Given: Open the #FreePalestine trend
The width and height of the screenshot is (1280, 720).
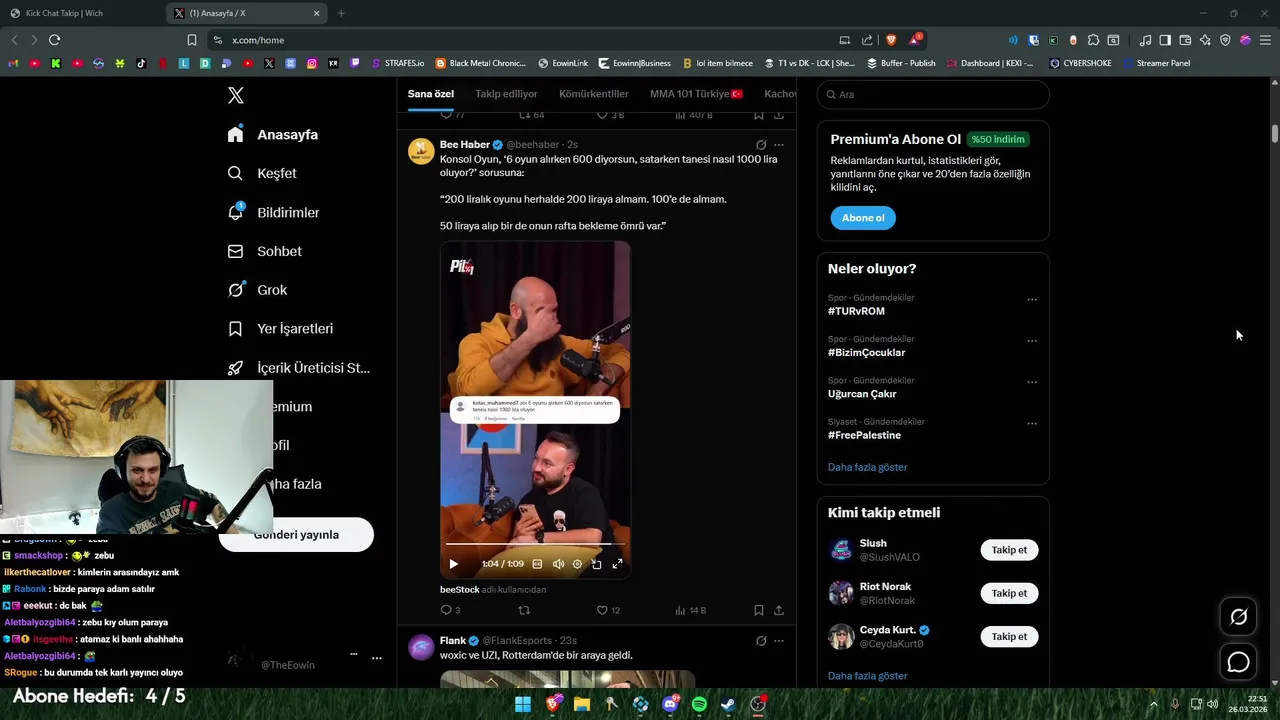Looking at the screenshot, I should coord(864,435).
